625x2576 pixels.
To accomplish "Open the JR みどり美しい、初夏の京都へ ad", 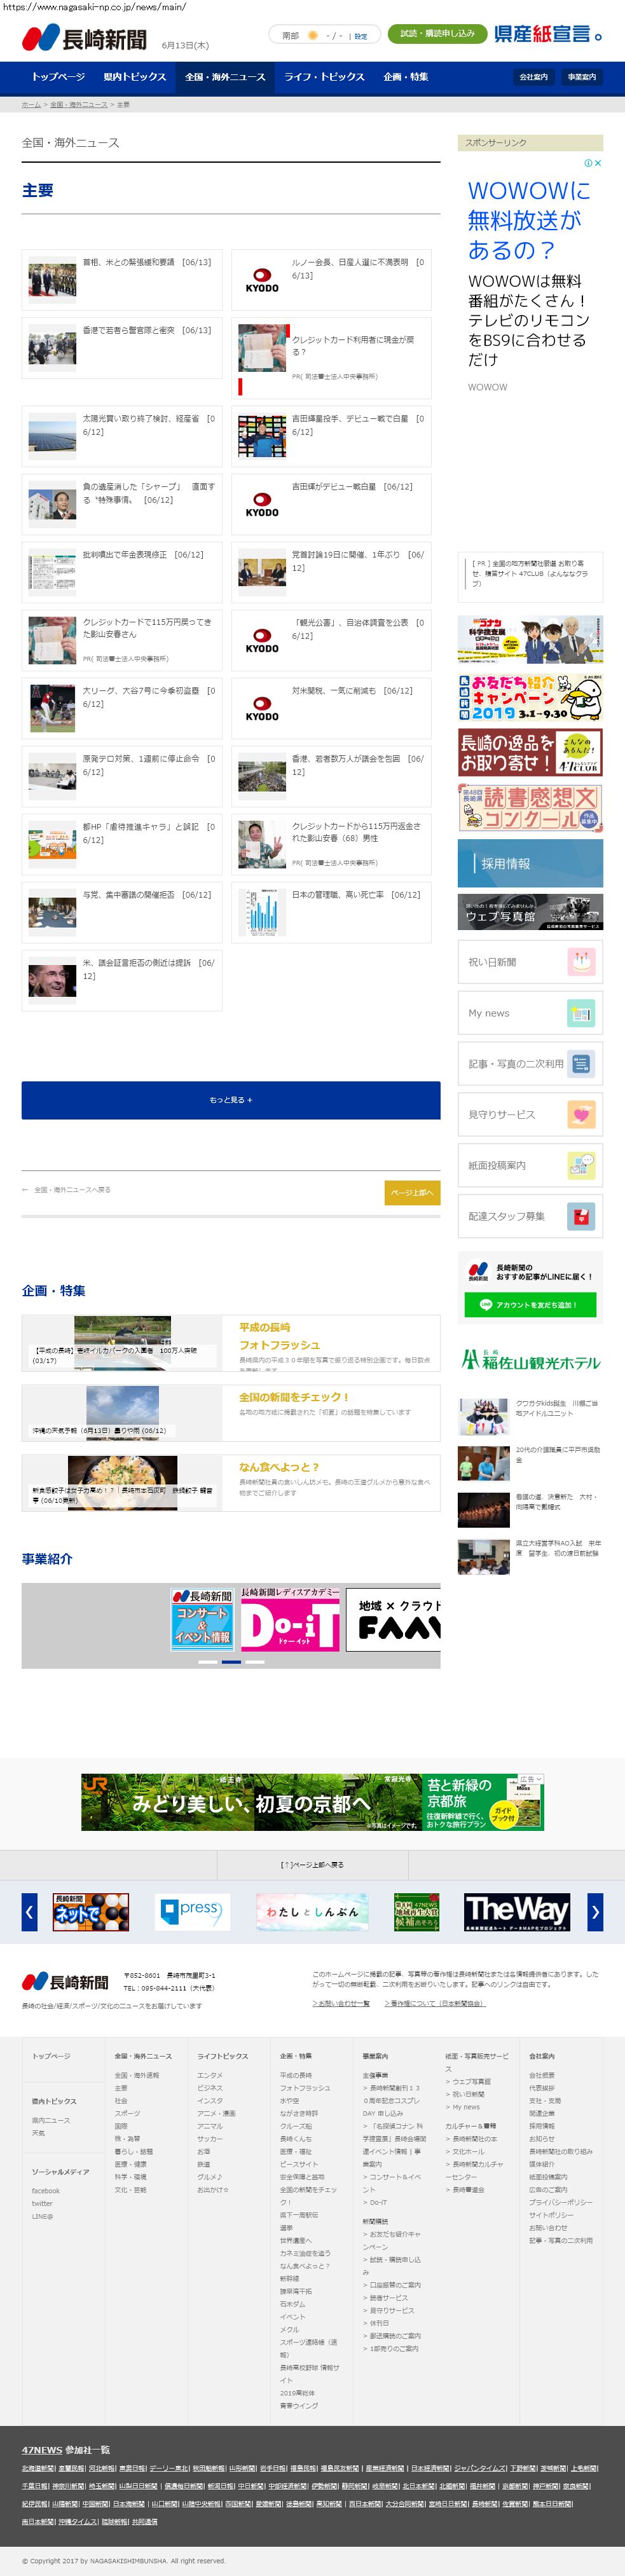I will tap(312, 1802).
